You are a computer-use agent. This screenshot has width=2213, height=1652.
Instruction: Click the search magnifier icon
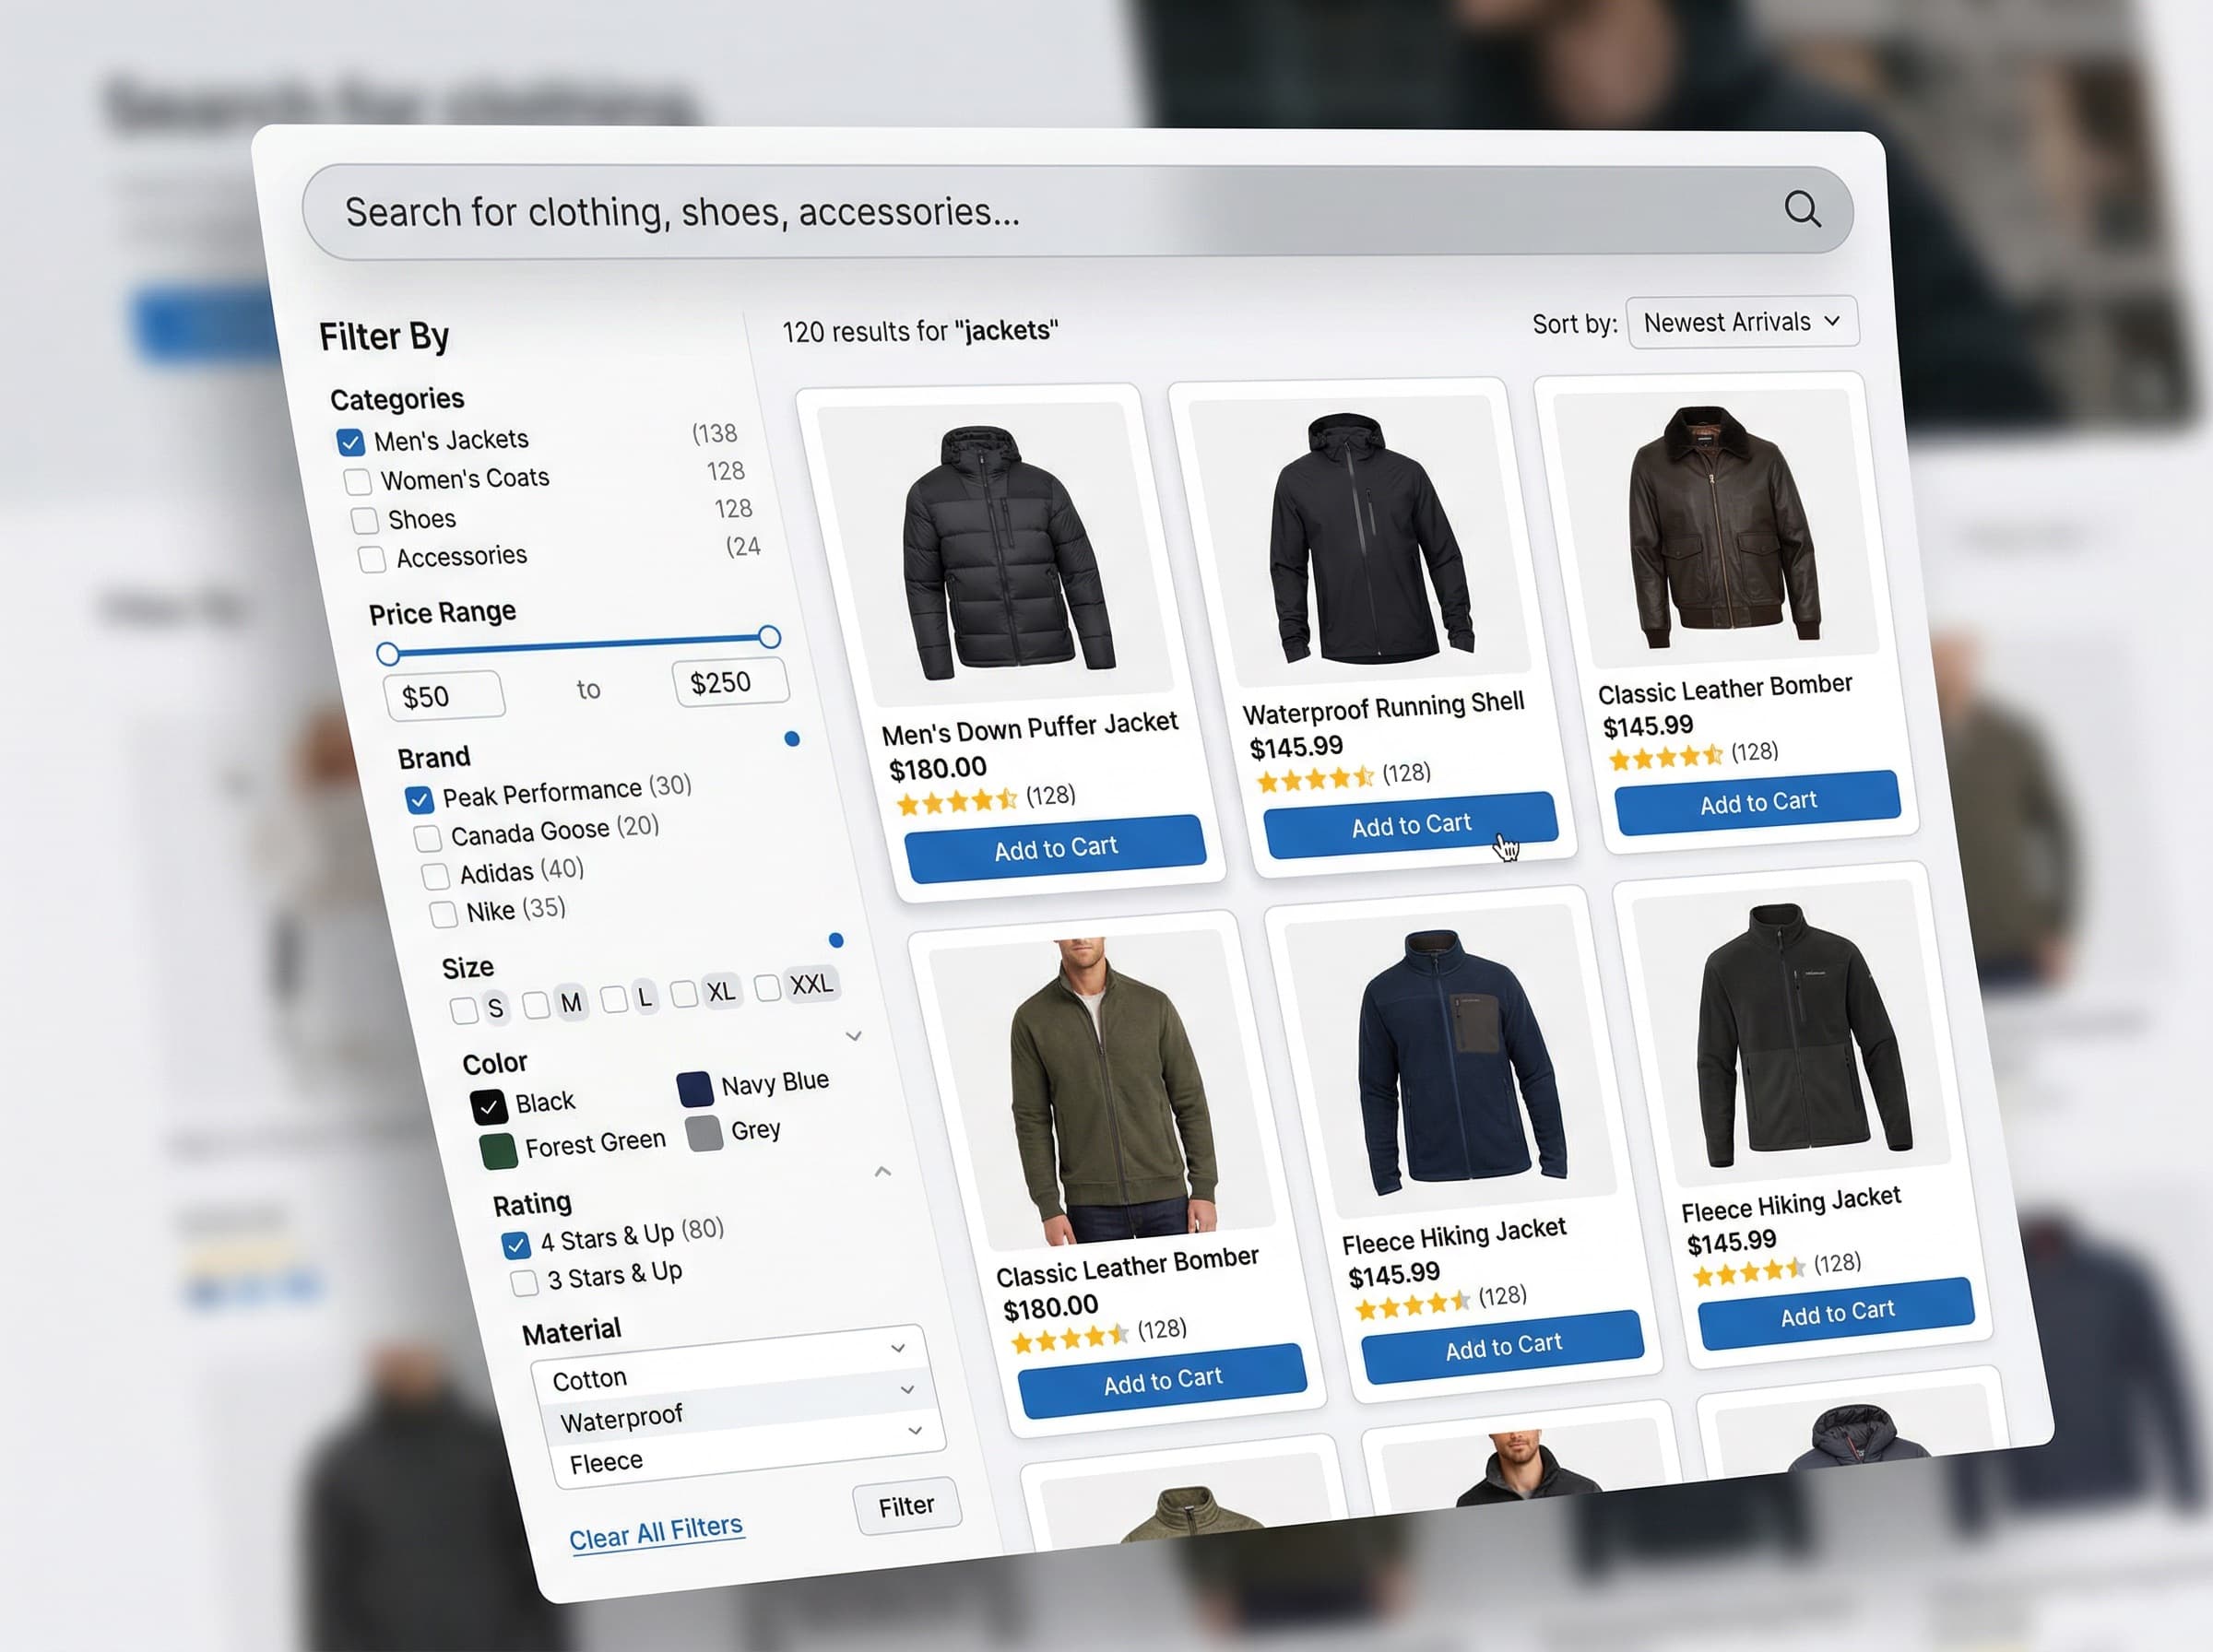(x=1802, y=209)
